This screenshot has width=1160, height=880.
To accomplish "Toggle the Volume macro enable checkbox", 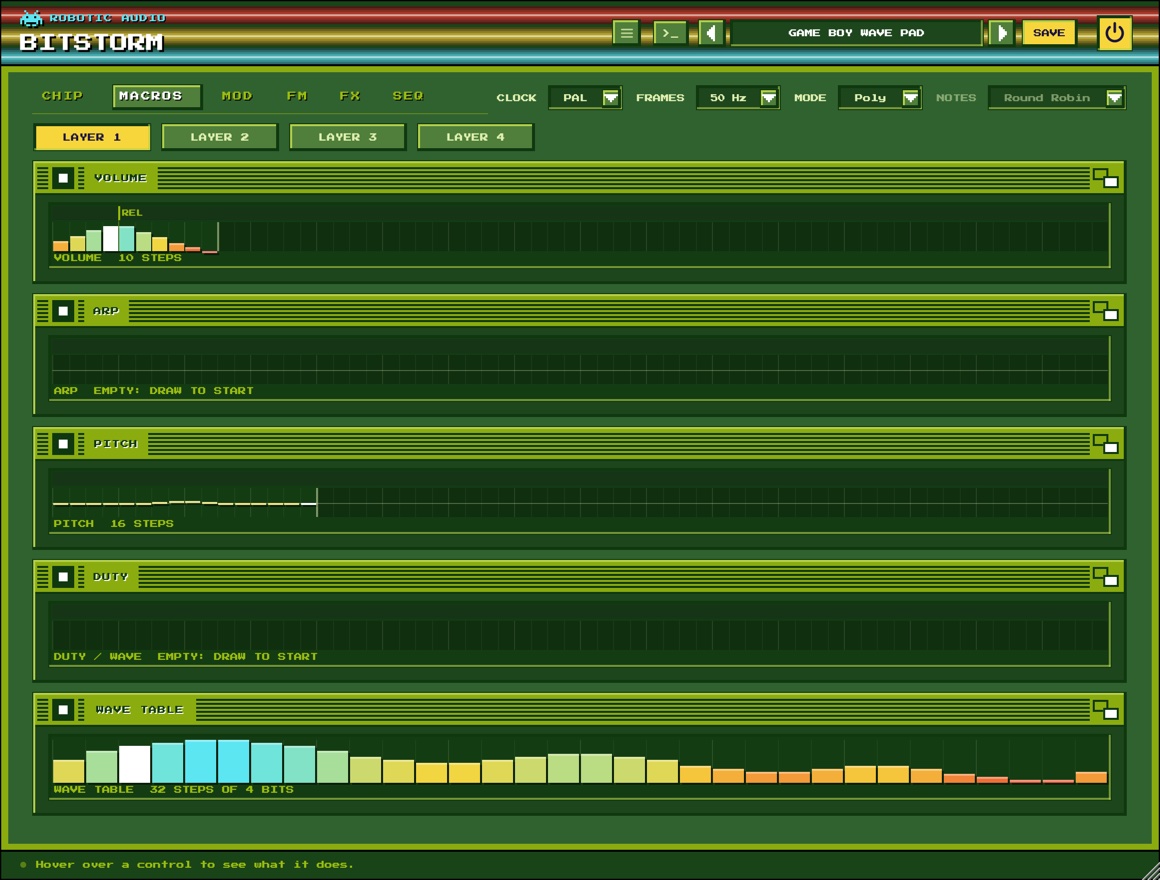I will pyautogui.click(x=63, y=178).
